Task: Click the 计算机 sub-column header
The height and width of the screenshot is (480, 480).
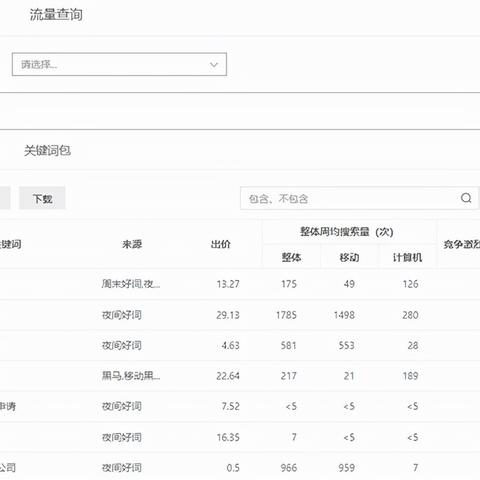Action: [x=407, y=257]
